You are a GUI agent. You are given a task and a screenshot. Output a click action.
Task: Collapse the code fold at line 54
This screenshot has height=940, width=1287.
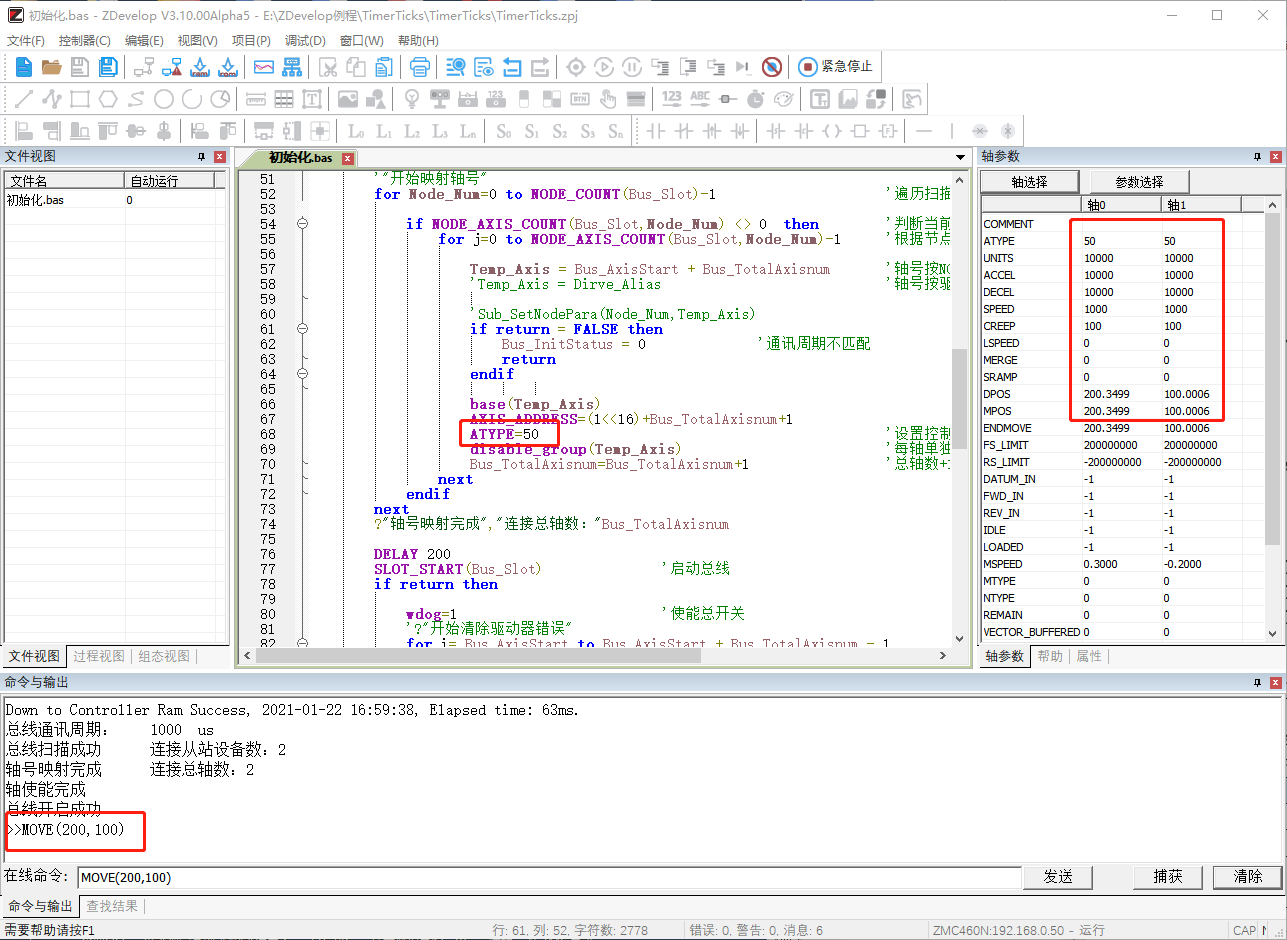pos(302,224)
